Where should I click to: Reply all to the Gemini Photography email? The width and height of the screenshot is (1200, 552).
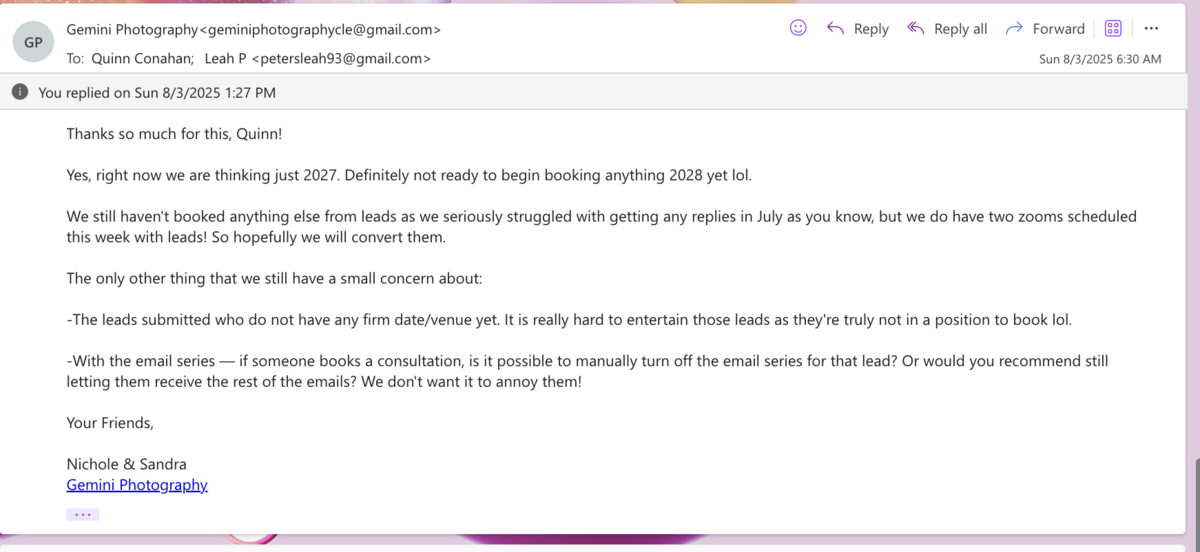point(947,29)
